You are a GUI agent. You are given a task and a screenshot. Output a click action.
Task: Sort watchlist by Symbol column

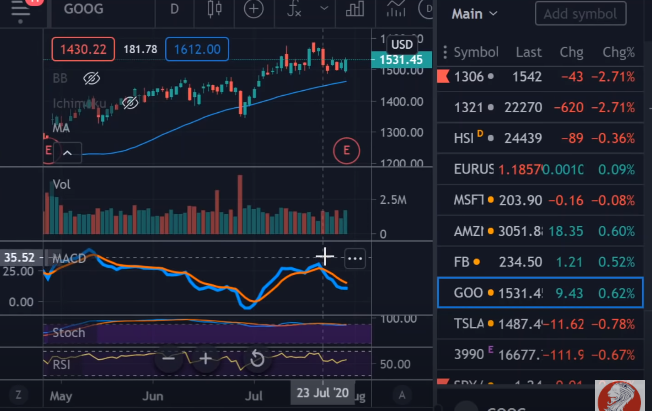[x=476, y=52]
